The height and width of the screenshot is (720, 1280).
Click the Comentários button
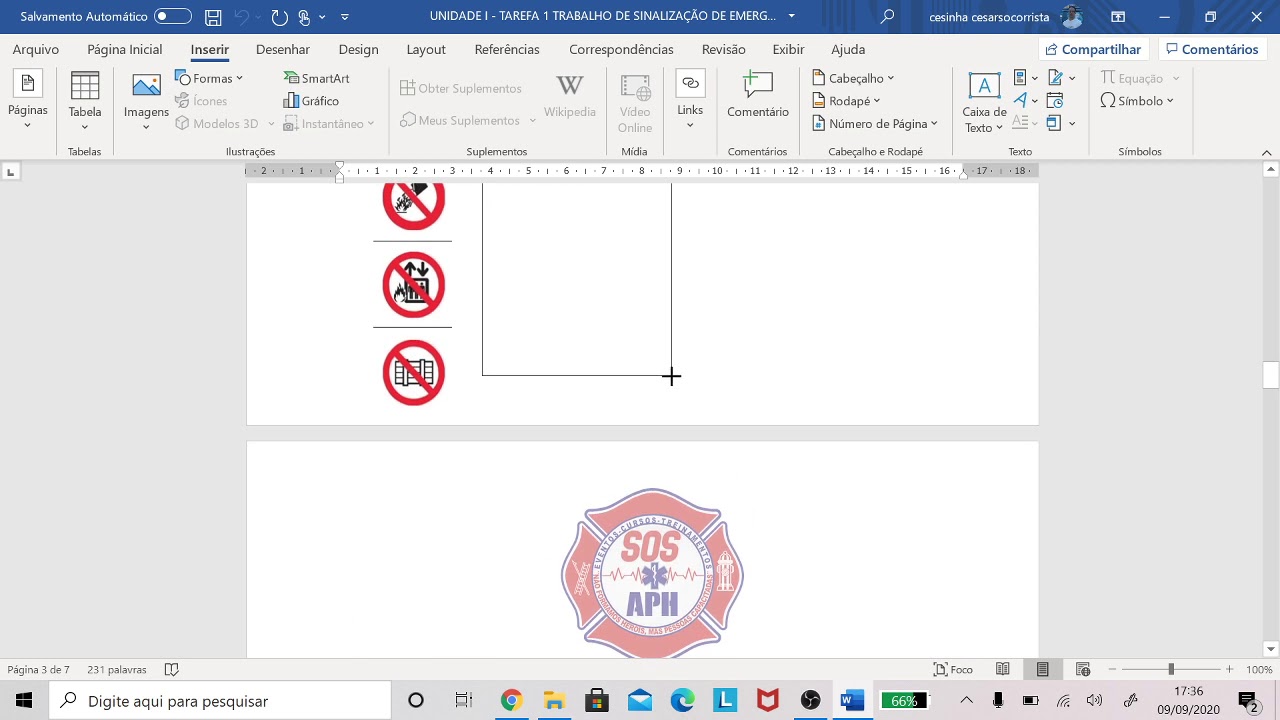[x=1212, y=49]
